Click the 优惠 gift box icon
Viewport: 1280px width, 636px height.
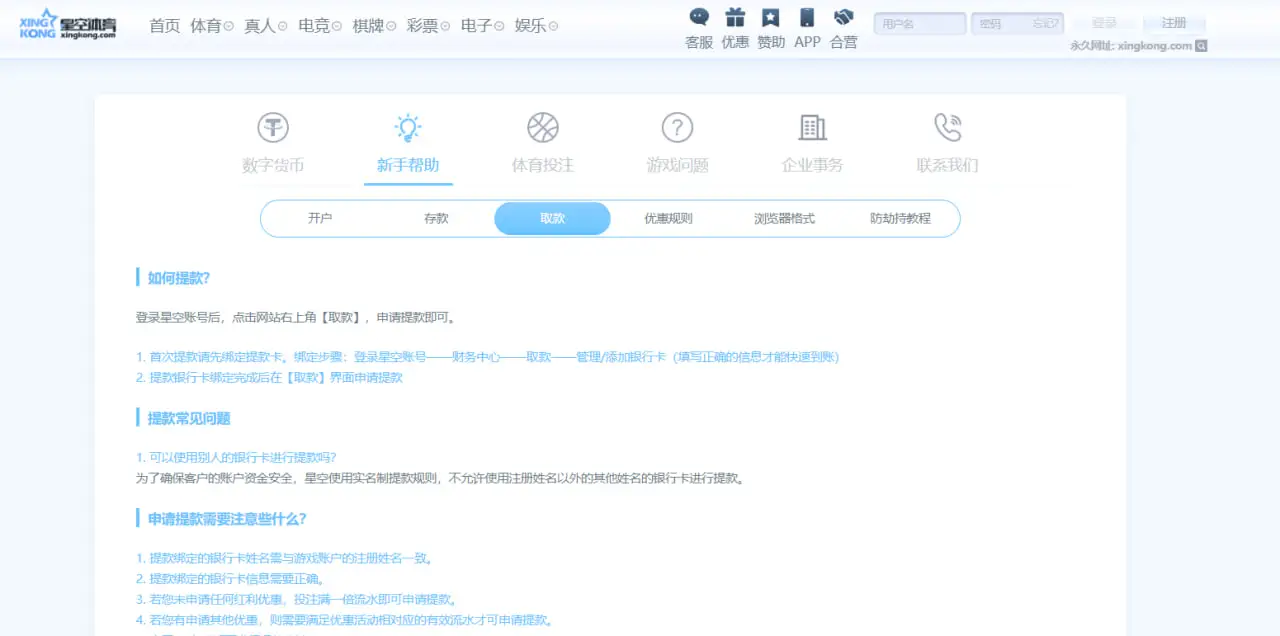click(735, 18)
